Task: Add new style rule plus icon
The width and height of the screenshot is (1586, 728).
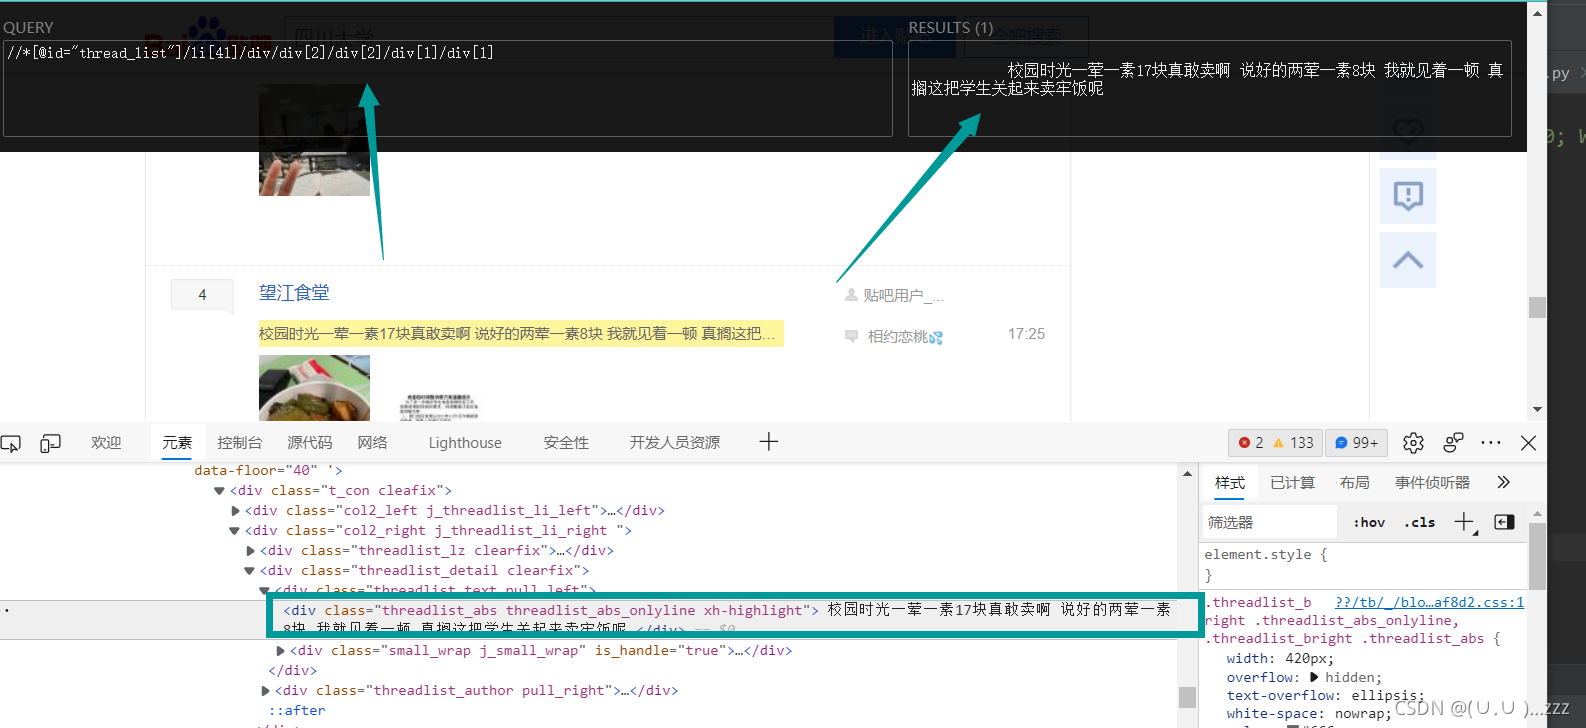Action: (1465, 522)
